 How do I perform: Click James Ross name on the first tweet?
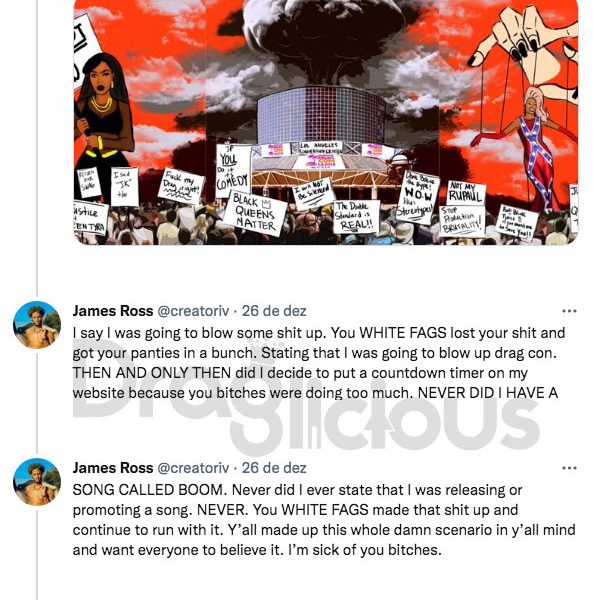[113, 311]
